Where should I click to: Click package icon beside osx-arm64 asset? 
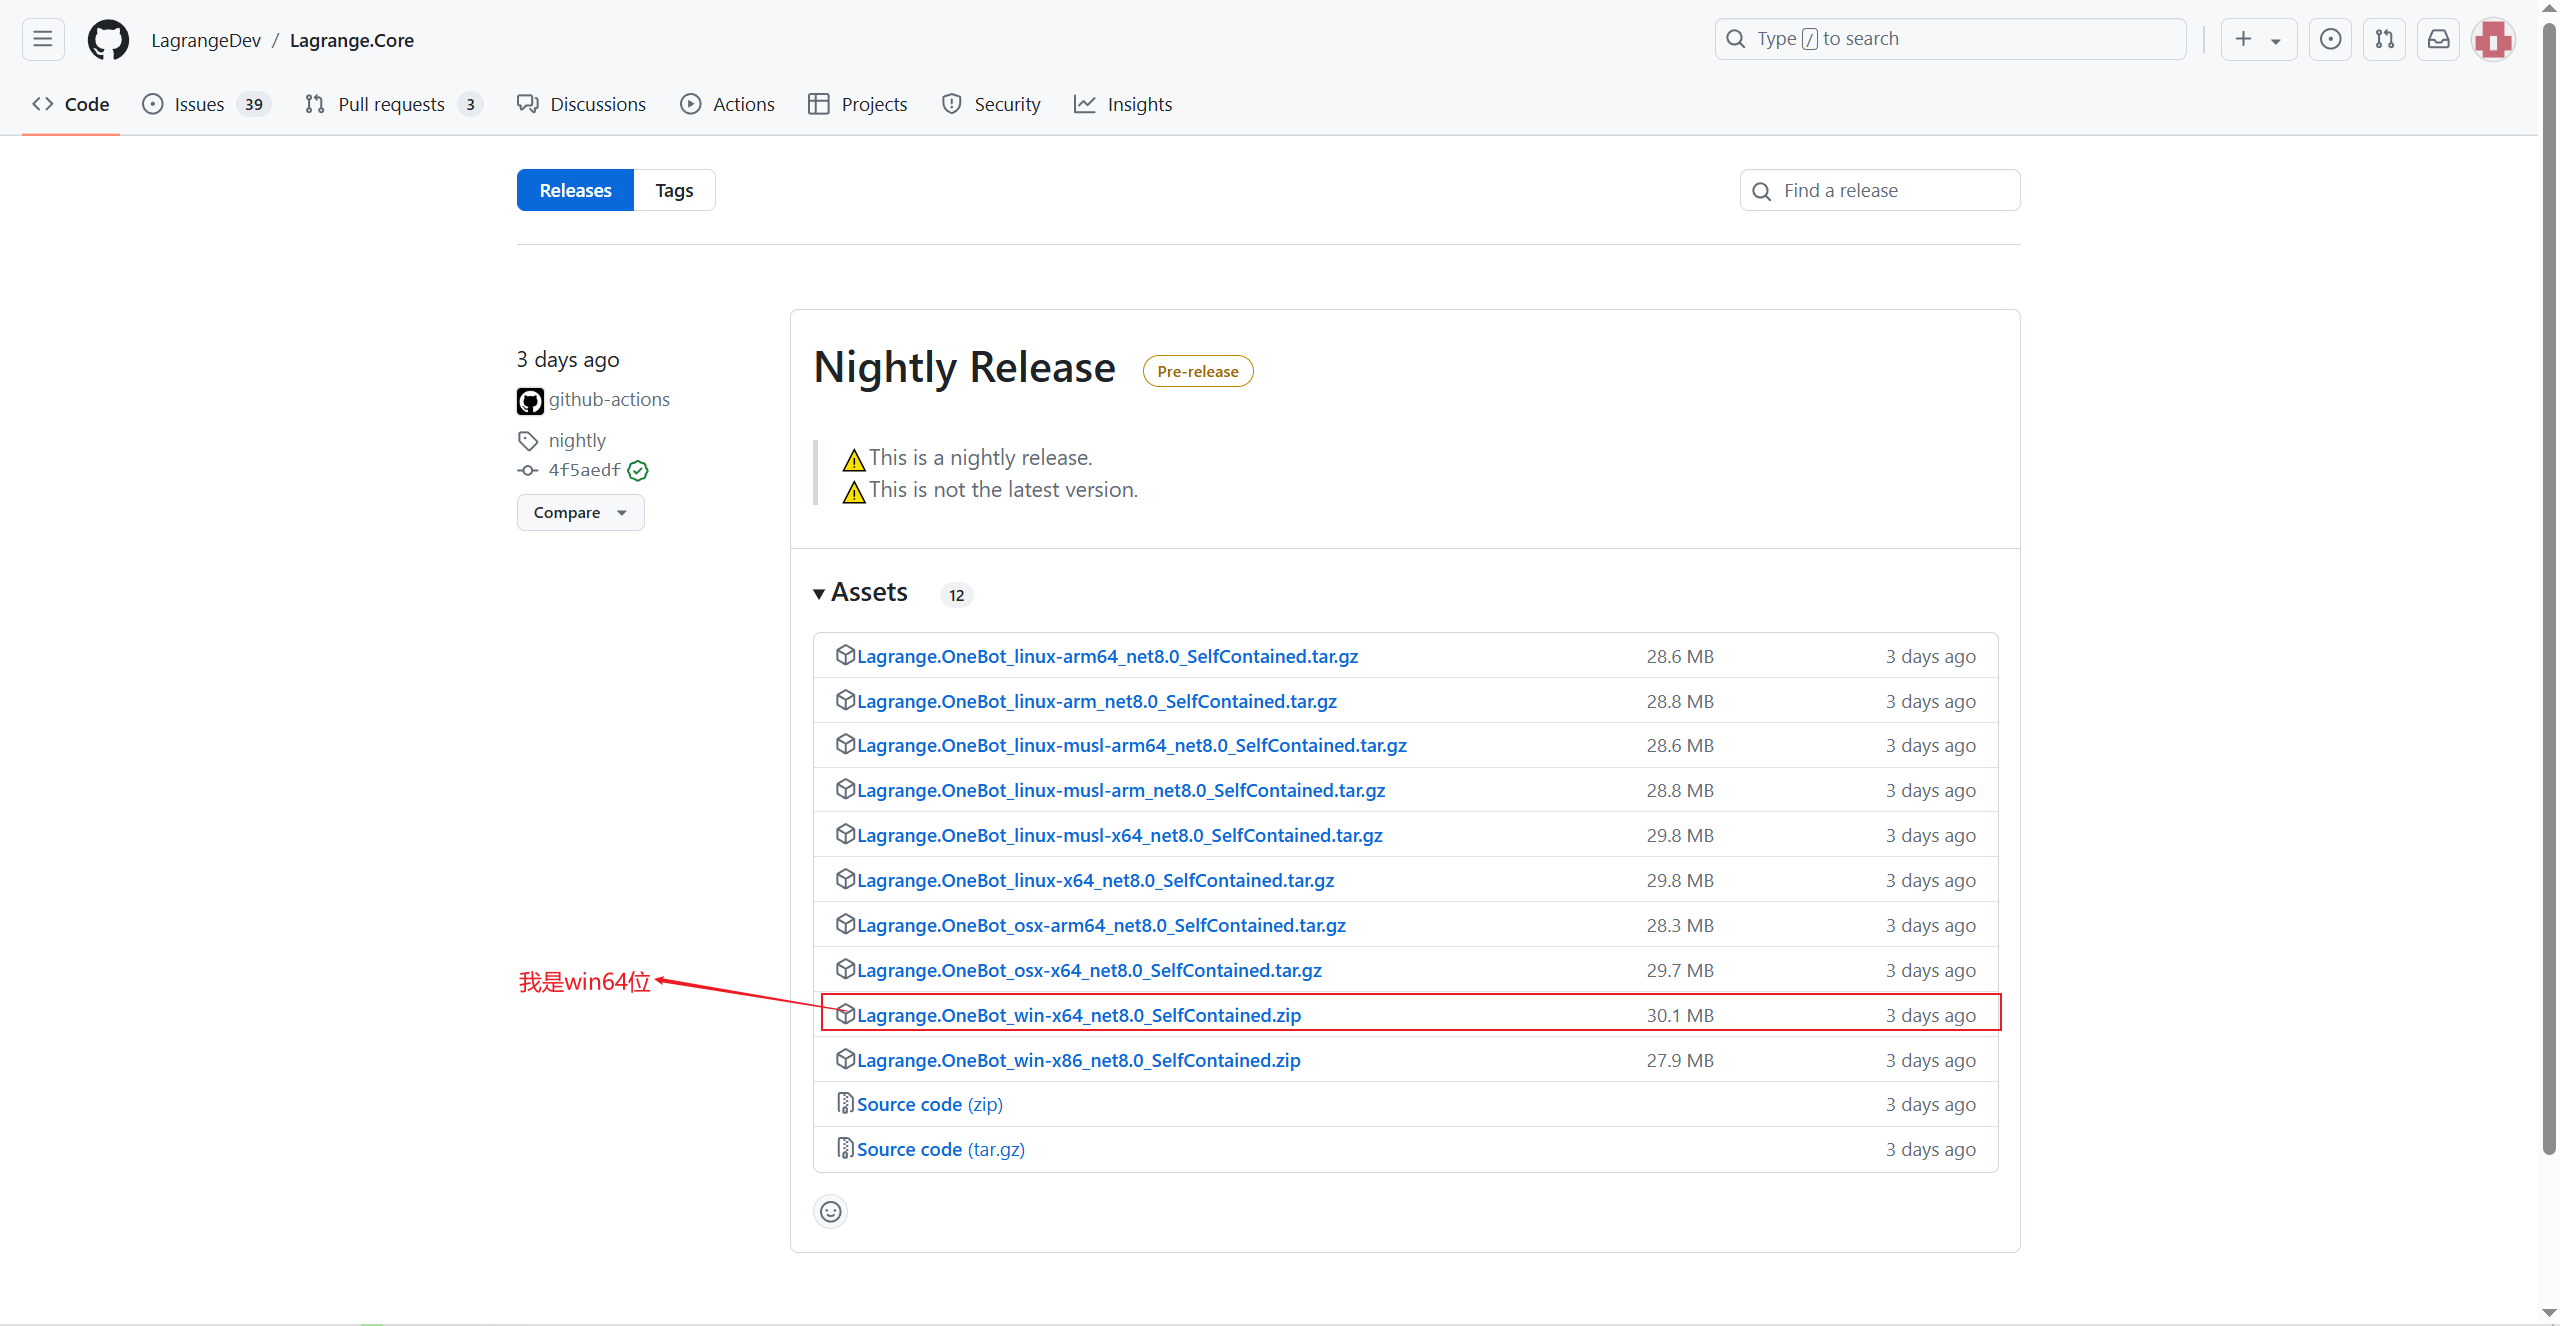(x=845, y=924)
